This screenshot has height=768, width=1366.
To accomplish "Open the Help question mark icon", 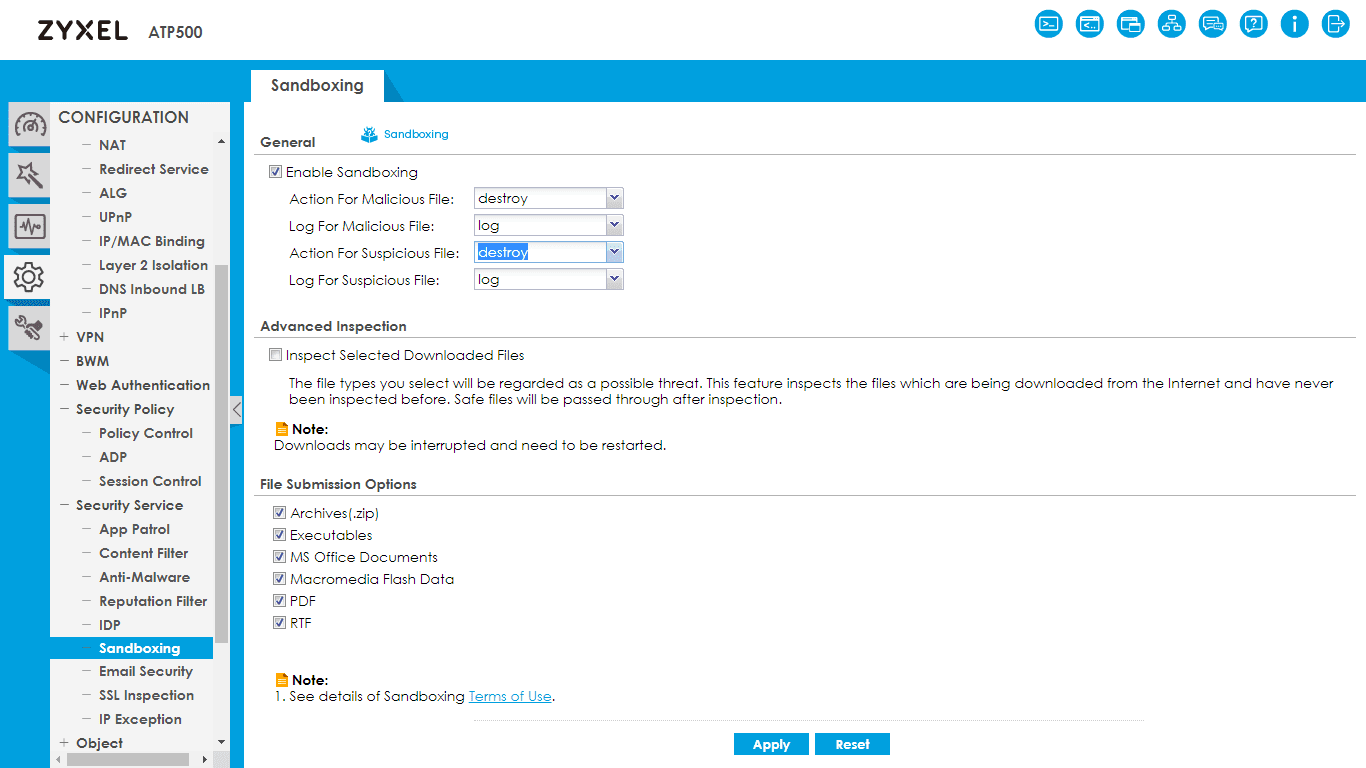I will [1253, 24].
